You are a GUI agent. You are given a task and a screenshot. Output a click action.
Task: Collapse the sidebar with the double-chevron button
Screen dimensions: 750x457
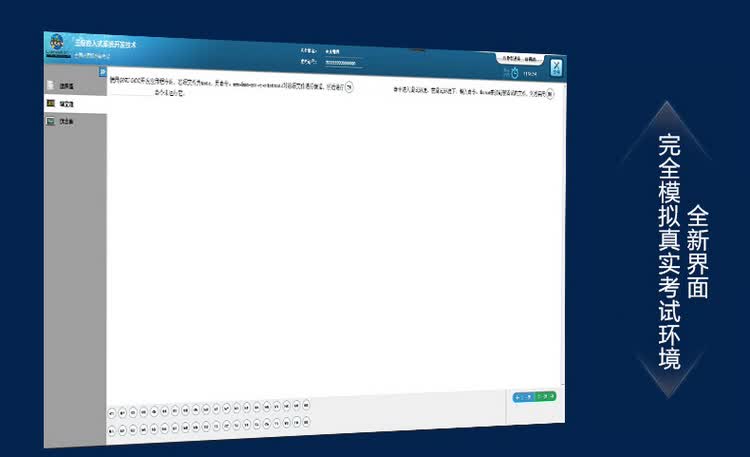tap(102, 72)
